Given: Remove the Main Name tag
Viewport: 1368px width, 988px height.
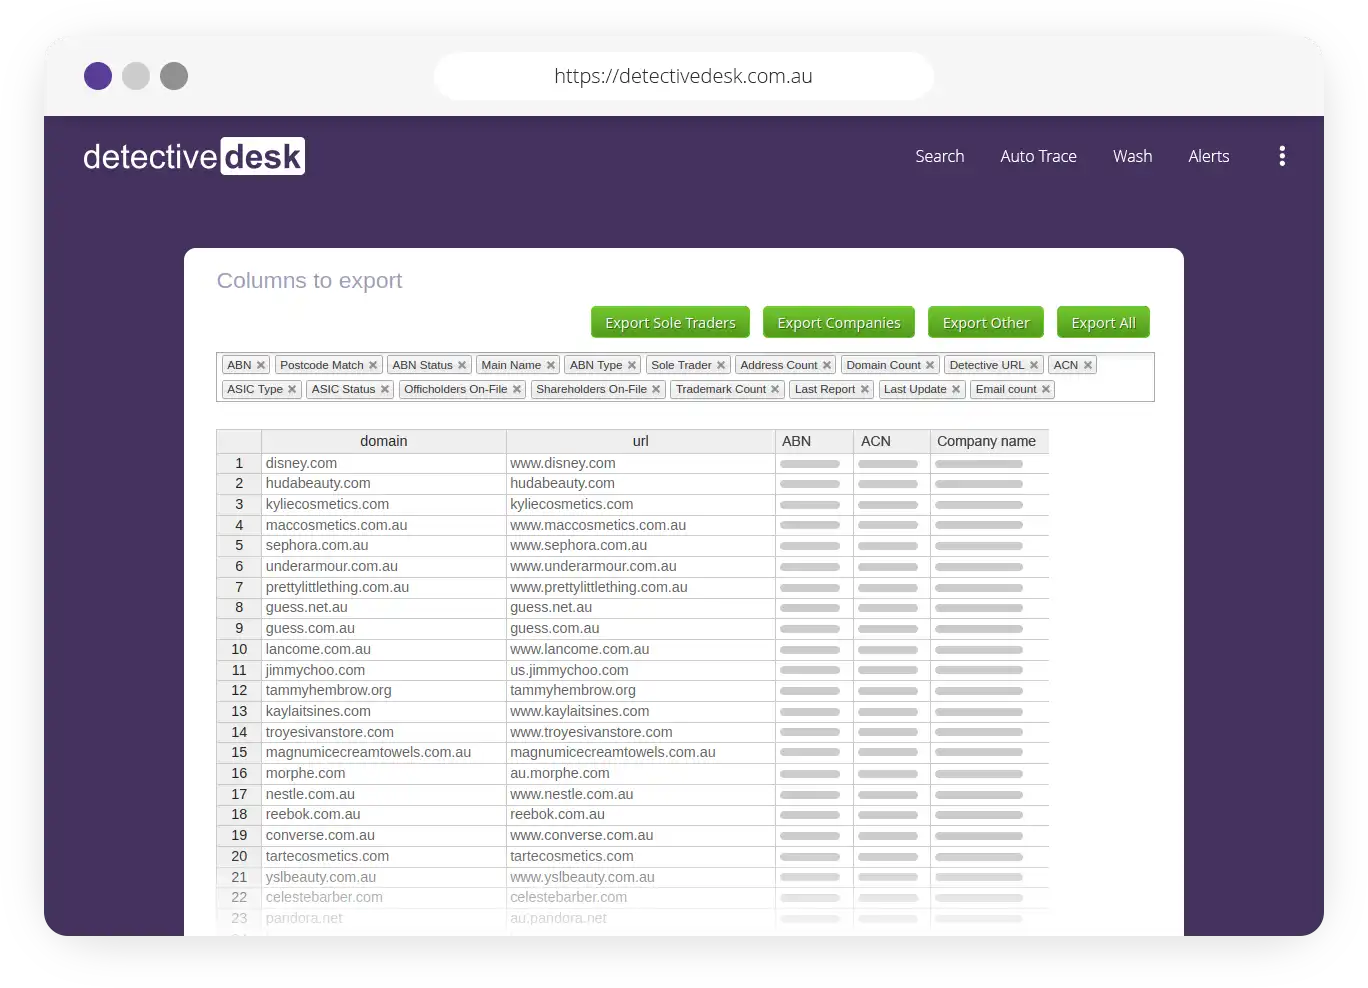Looking at the screenshot, I should [551, 366].
